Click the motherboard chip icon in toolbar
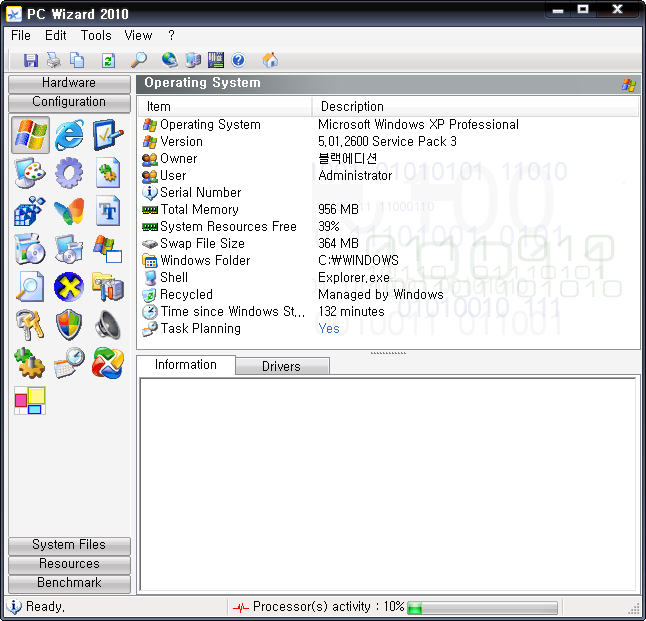 [216, 61]
